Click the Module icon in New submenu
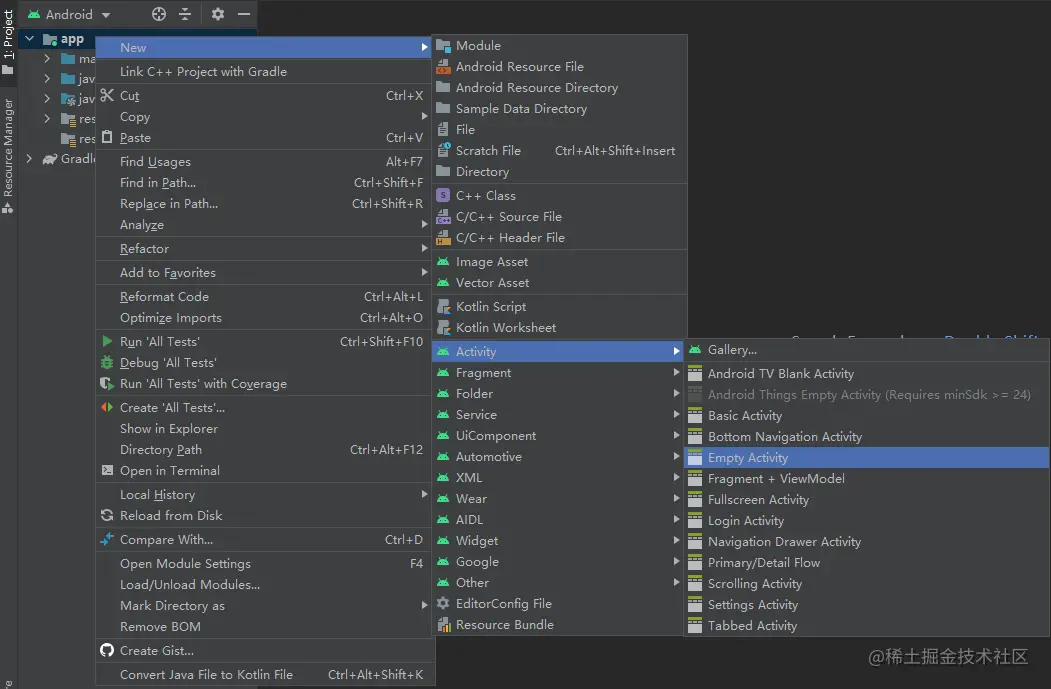Viewport: 1051px width, 689px height. tap(443, 46)
